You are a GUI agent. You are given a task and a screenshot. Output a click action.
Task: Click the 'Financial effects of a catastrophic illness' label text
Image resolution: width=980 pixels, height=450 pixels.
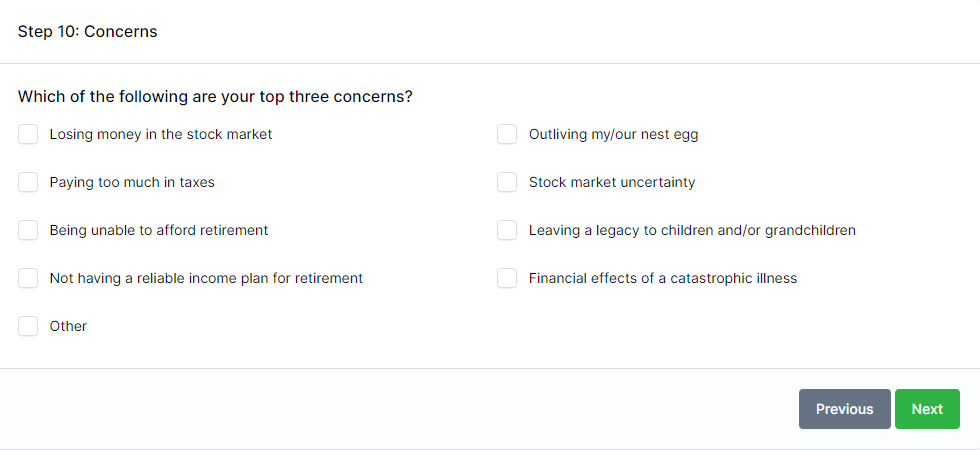(663, 278)
